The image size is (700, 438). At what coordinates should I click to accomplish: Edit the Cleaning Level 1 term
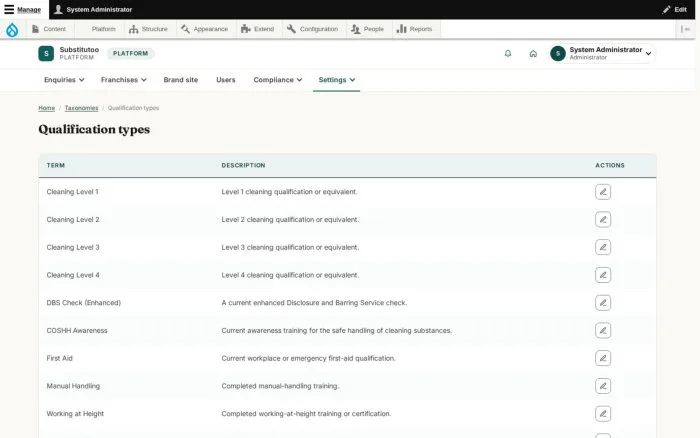coord(603,192)
